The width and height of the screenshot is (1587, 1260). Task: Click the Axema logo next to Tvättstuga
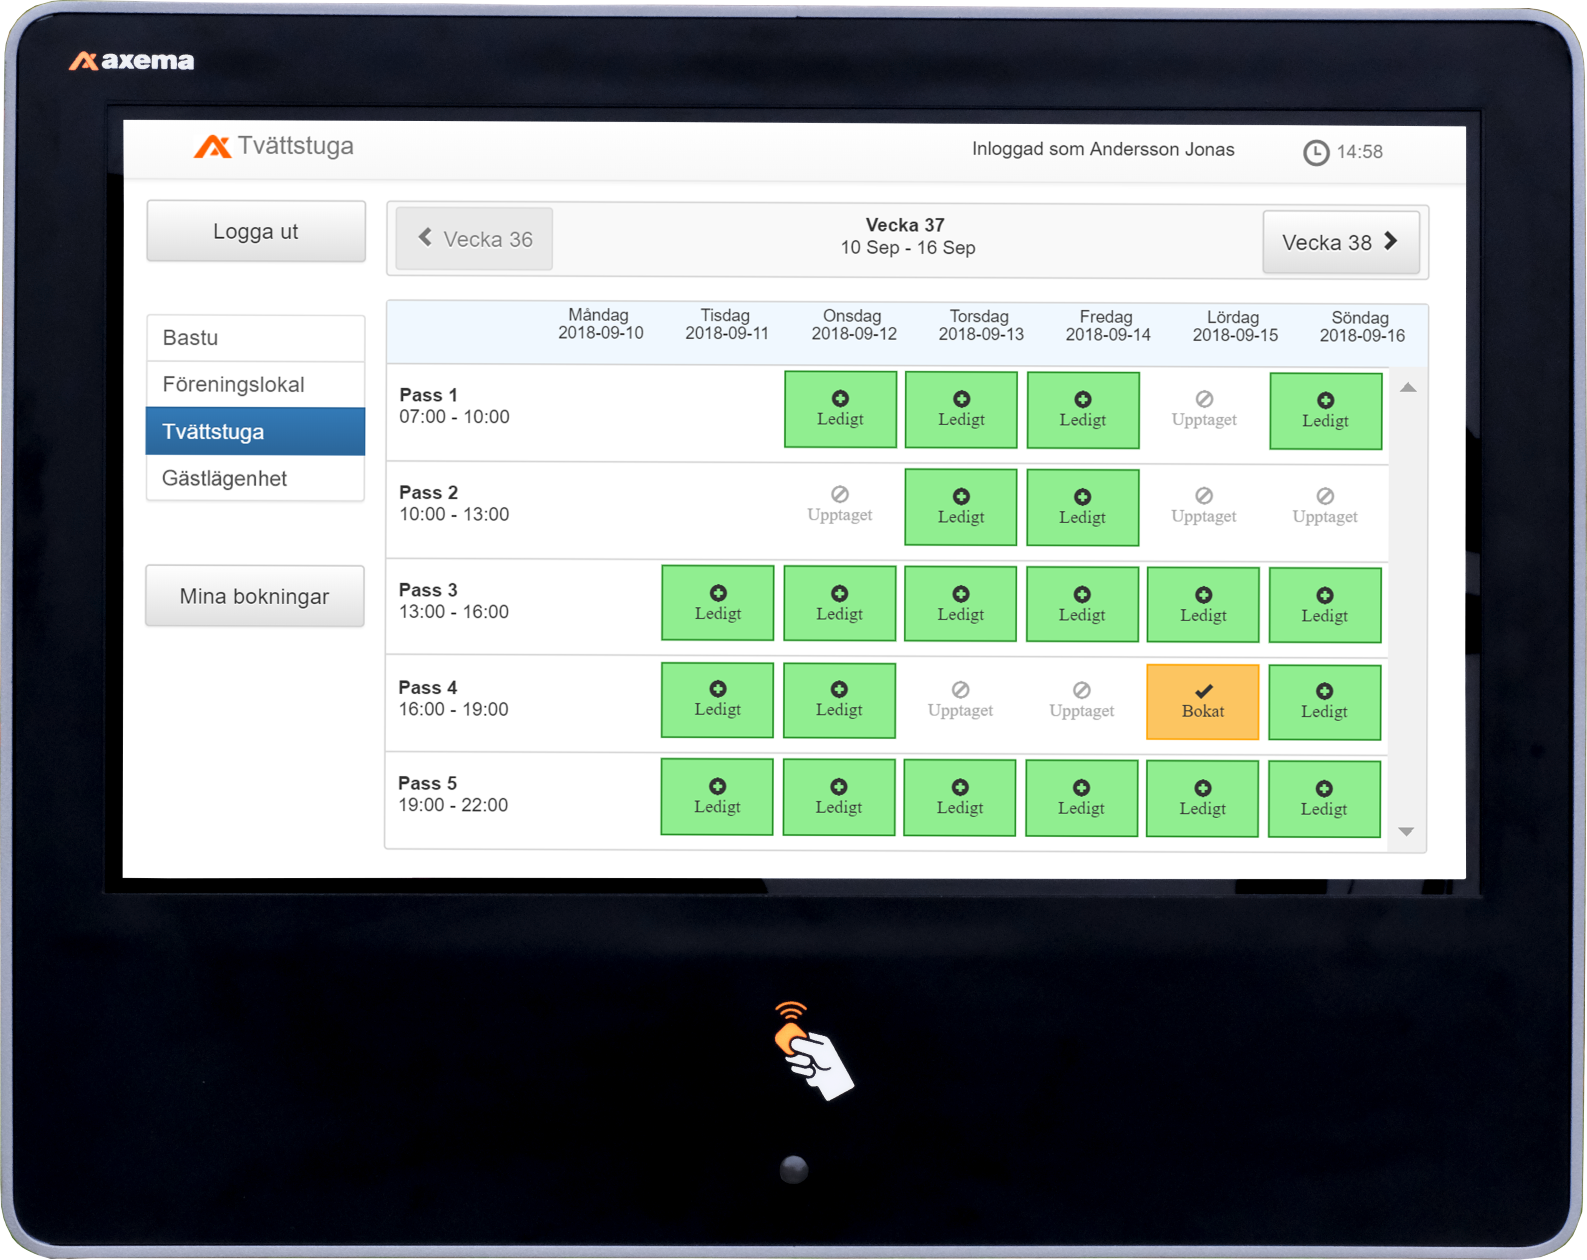(x=212, y=147)
